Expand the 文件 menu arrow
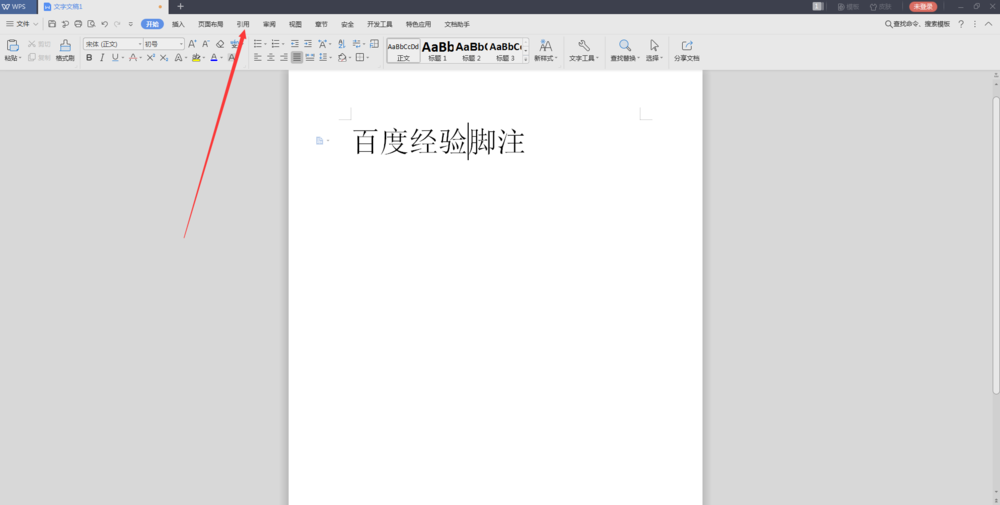 click(36, 24)
